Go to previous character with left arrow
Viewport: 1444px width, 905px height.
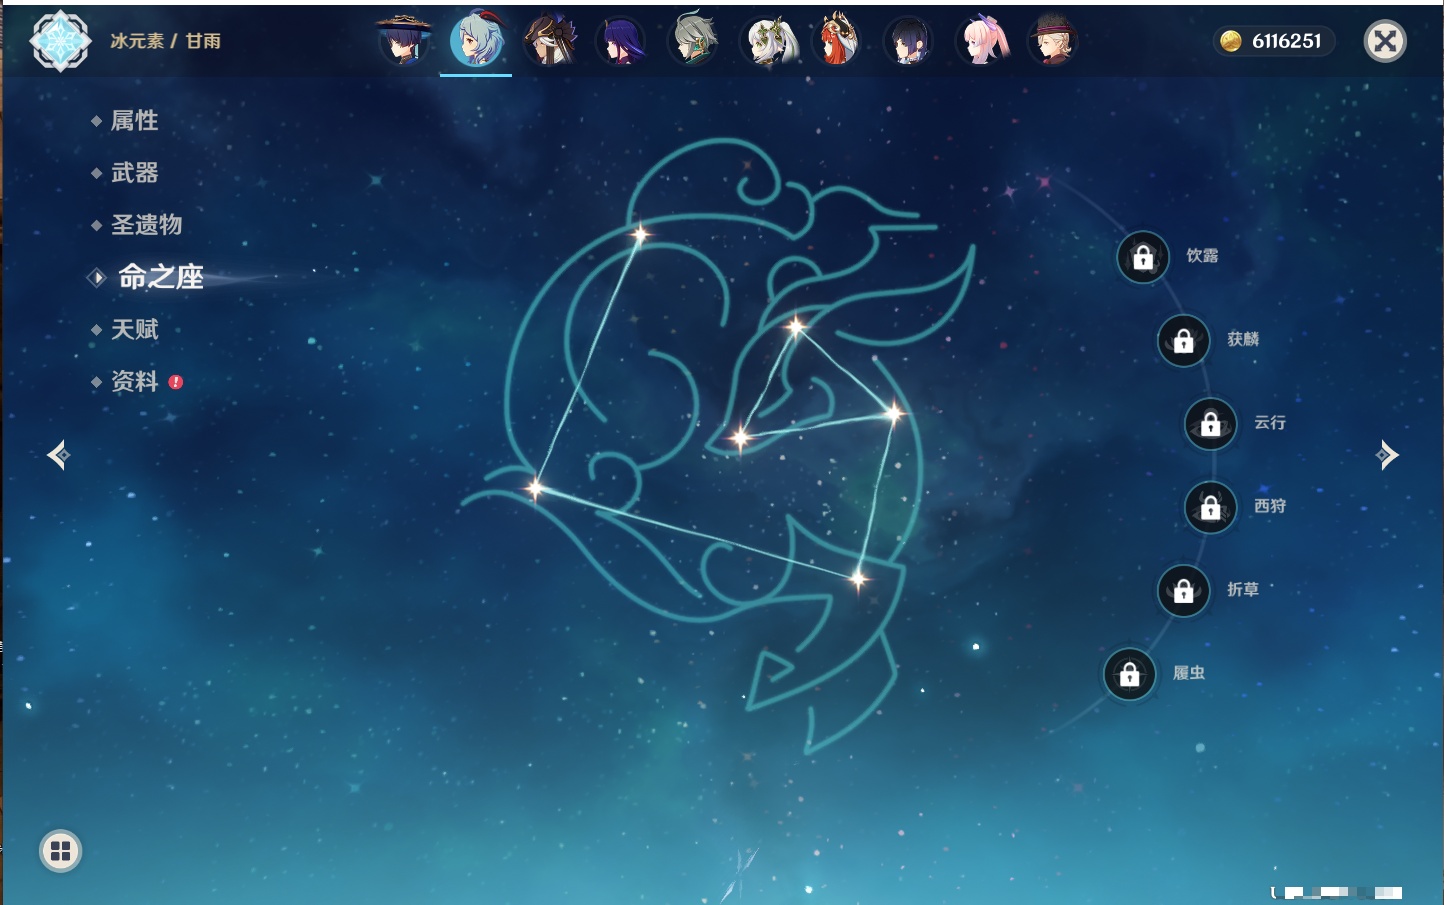pyautogui.click(x=58, y=455)
